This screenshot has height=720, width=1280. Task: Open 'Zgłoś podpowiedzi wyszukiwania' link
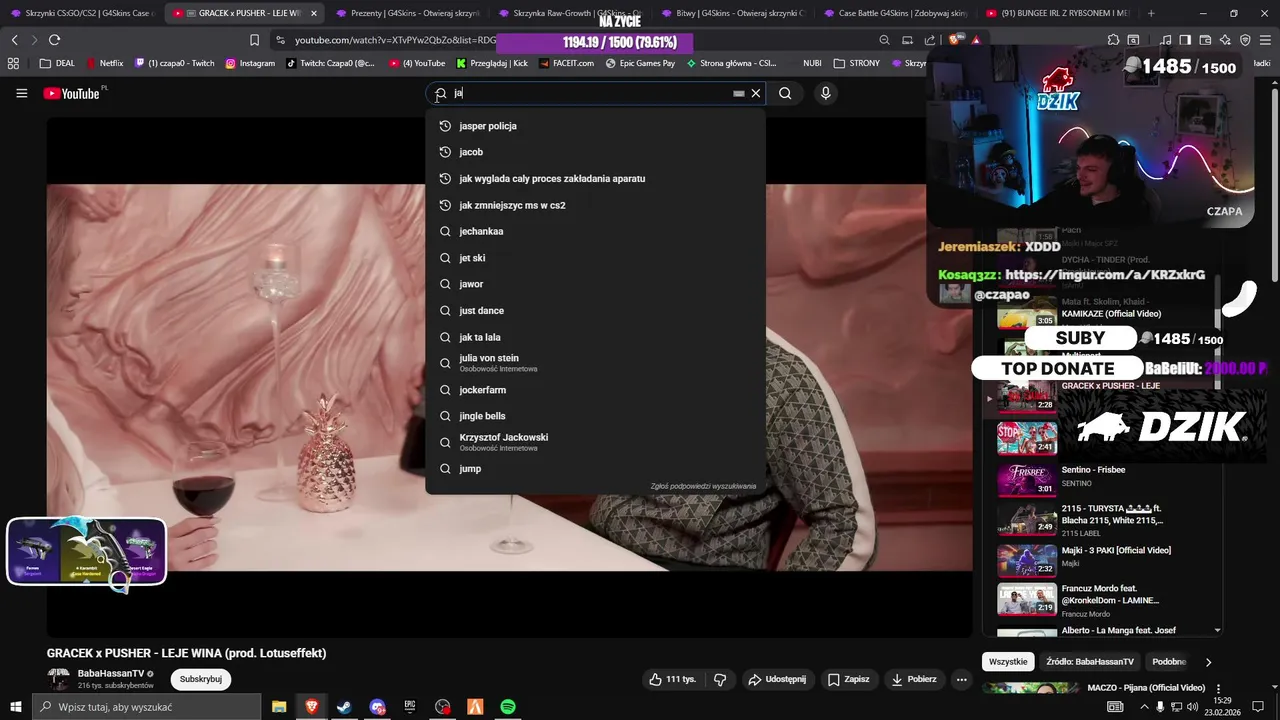click(703, 486)
